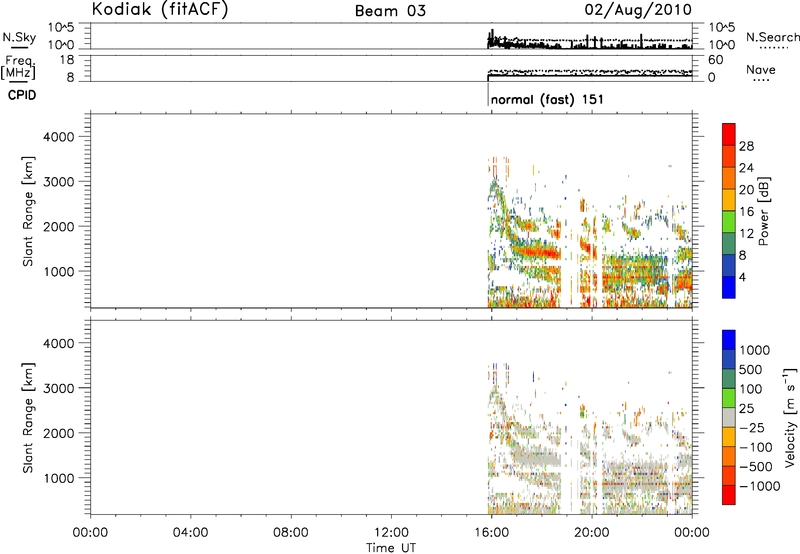Viewport: 800px width, 554px height.
Task: Click velocity colorbar label 500
Action: tap(751, 369)
